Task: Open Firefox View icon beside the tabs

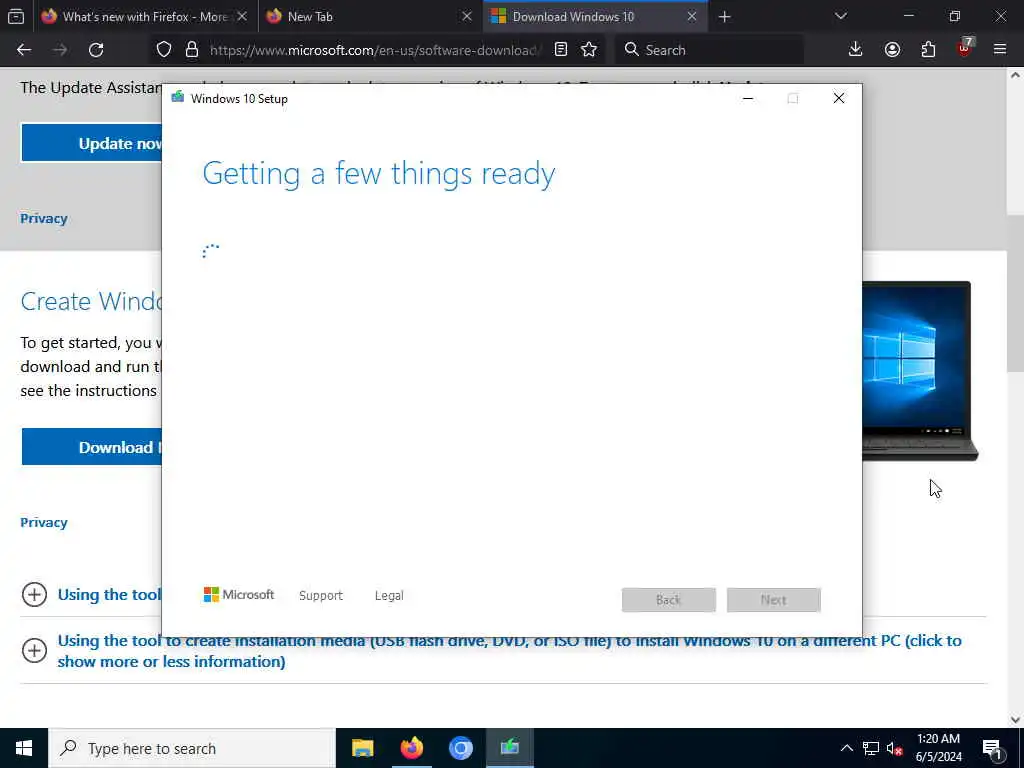Action: coord(16,16)
